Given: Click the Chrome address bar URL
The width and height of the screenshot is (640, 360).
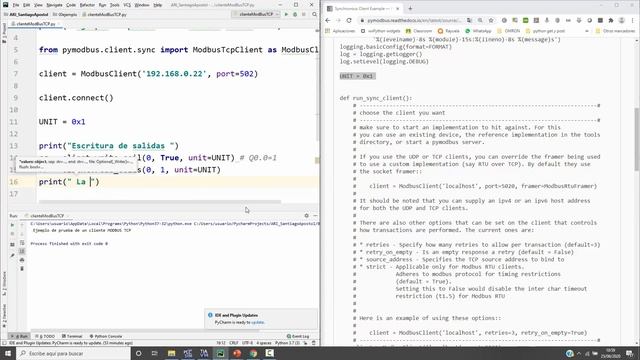Looking at the screenshot, I should click(x=414, y=20).
